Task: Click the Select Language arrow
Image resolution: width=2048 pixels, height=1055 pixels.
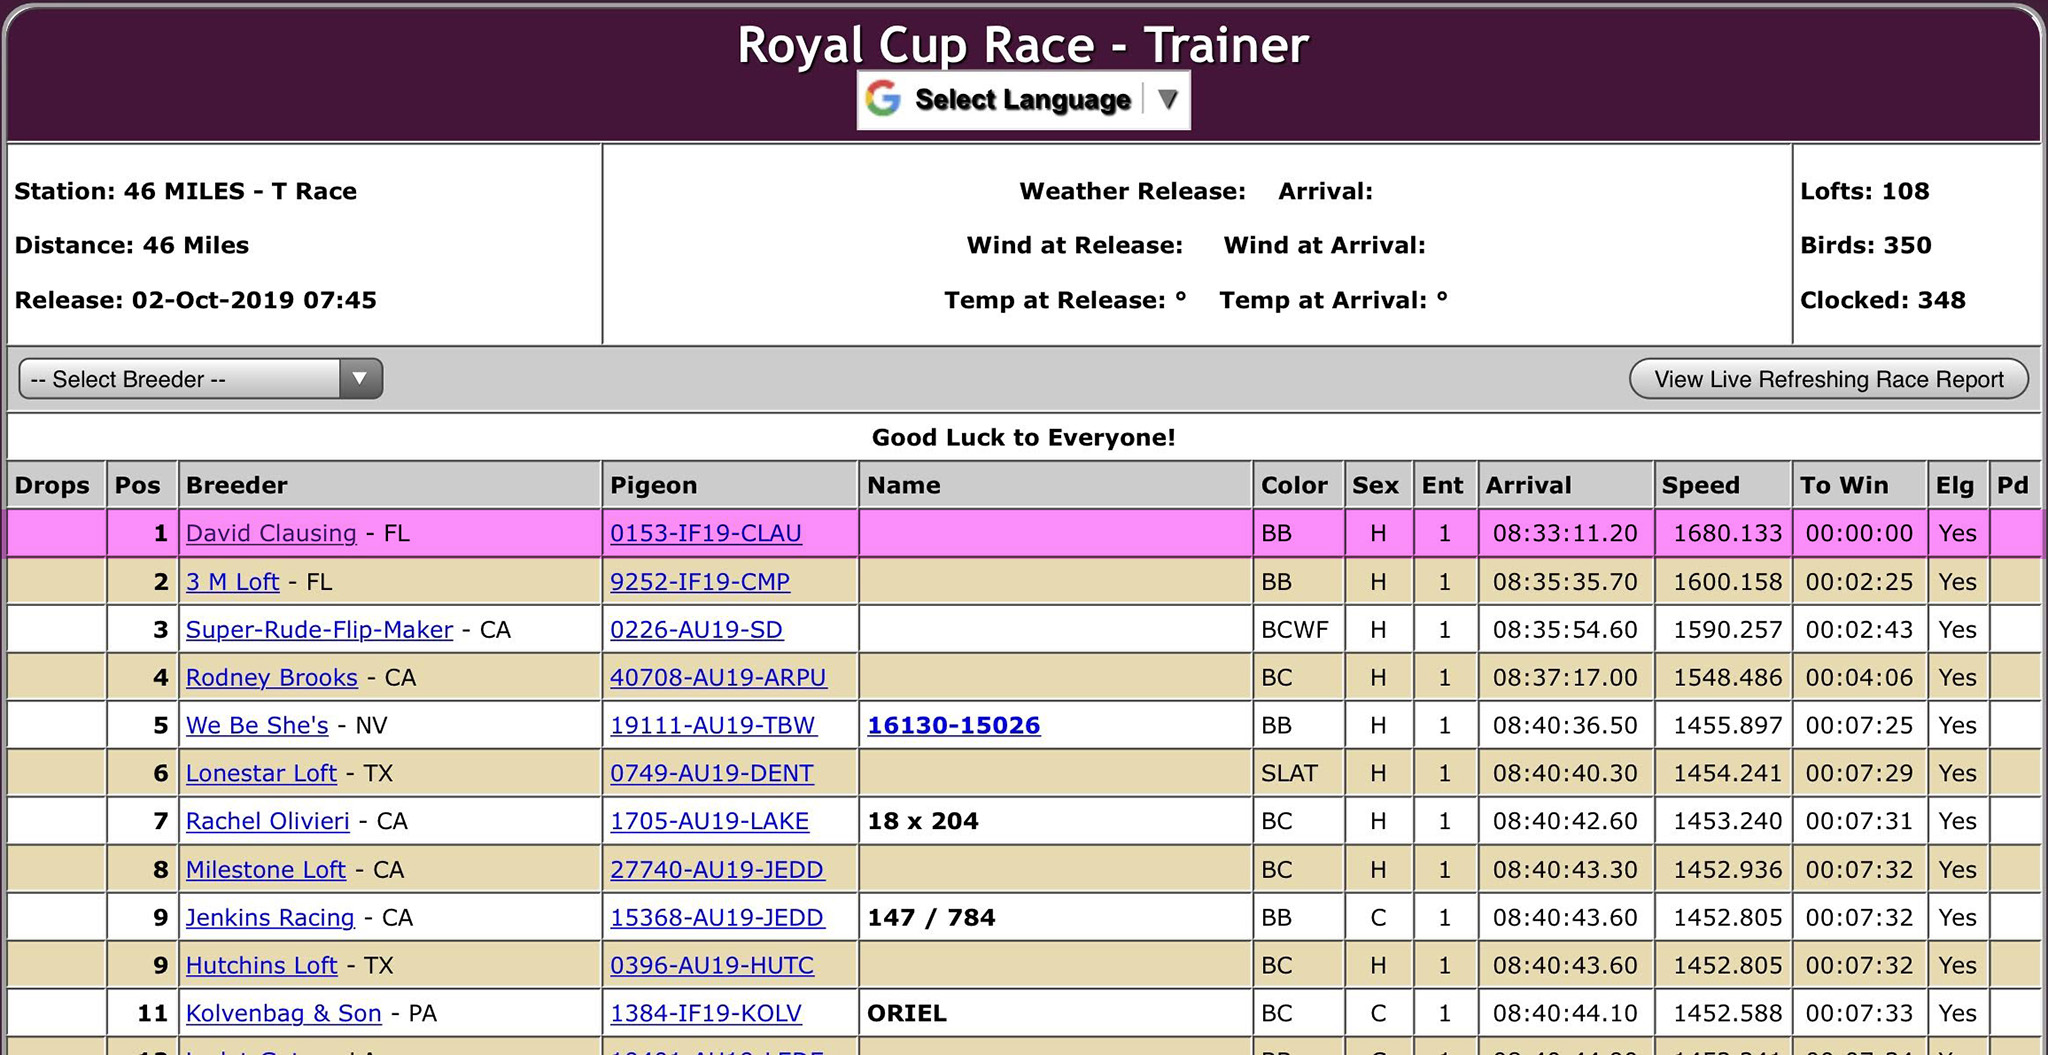Action: point(1167,100)
